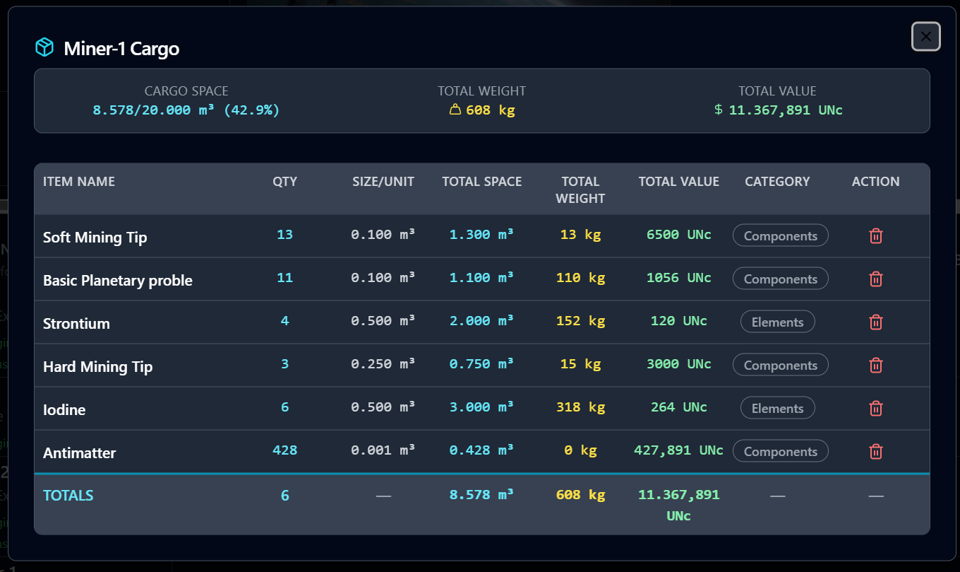Click the Cargo Space usage value
This screenshot has height=572, width=960.
(x=186, y=110)
